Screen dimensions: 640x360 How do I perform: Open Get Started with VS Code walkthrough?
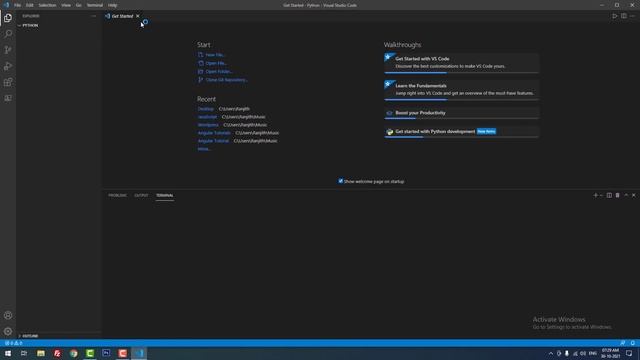[462, 63]
